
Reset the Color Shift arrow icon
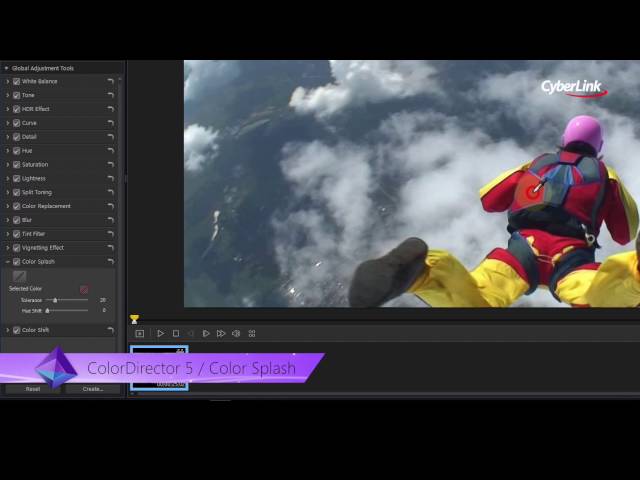[x=110, y=330]
